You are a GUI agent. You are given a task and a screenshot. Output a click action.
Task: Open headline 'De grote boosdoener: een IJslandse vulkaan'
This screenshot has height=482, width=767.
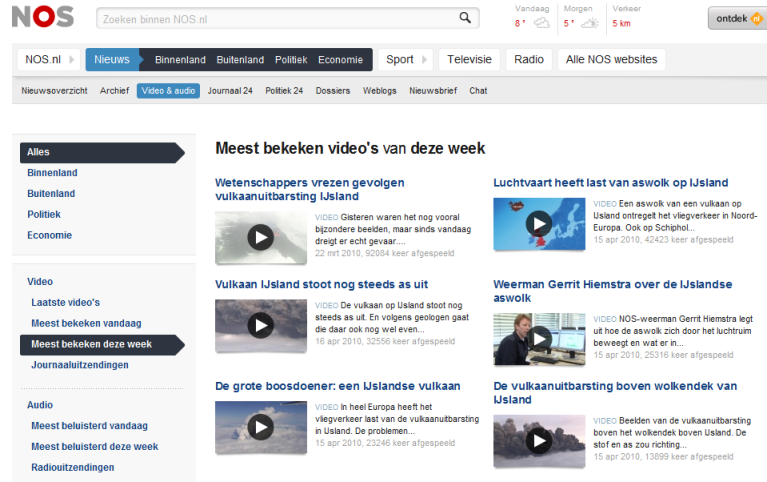pyautogui.click(x=338, y=387)
